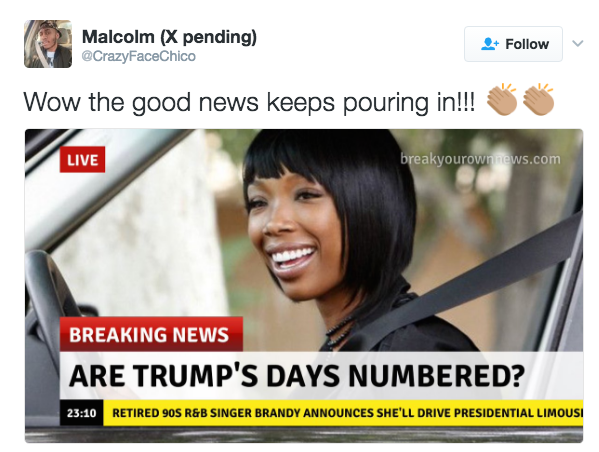Click the ARE TRUMP'S DAYS NUMBERED headline
This screenshot has height=452, width=599.
click(x=297, y=376)
